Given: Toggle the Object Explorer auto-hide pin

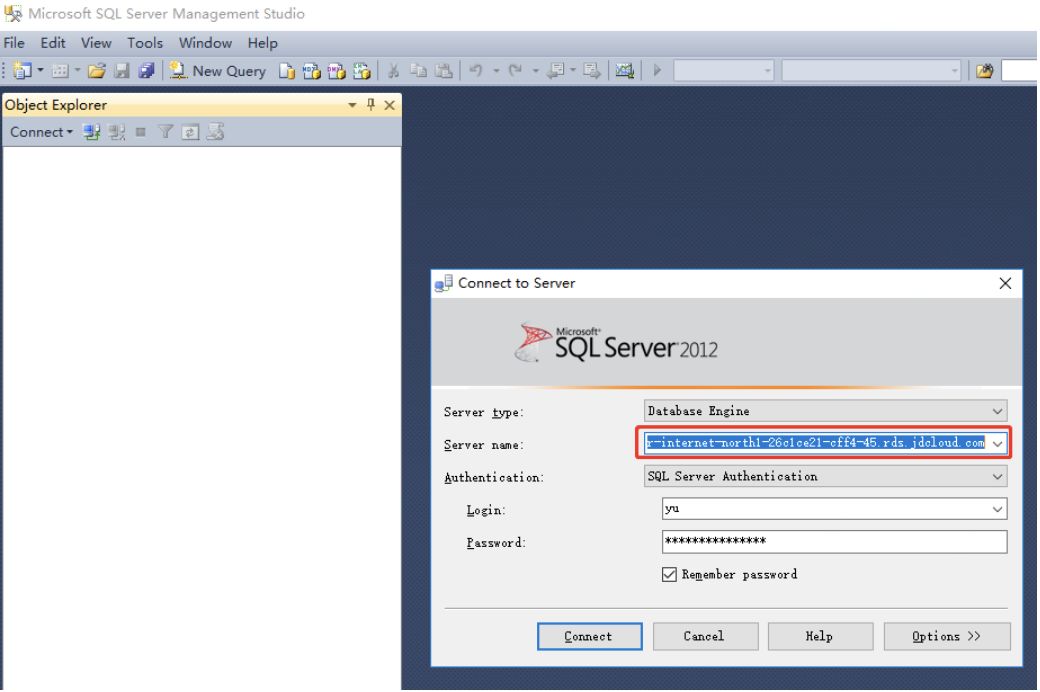Looking at the screenshot, I should coord(371,104).
